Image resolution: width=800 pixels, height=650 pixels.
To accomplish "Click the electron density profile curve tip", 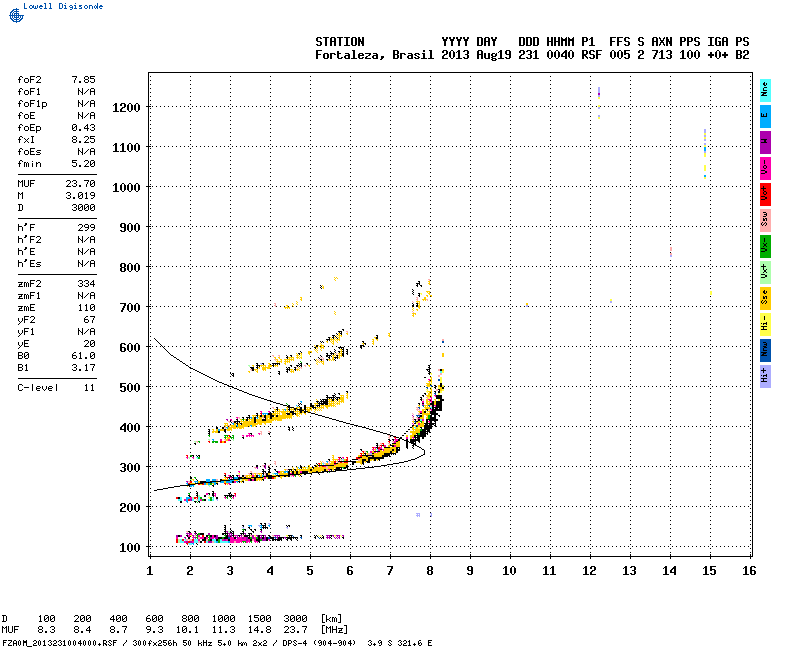I will point(424,451).
